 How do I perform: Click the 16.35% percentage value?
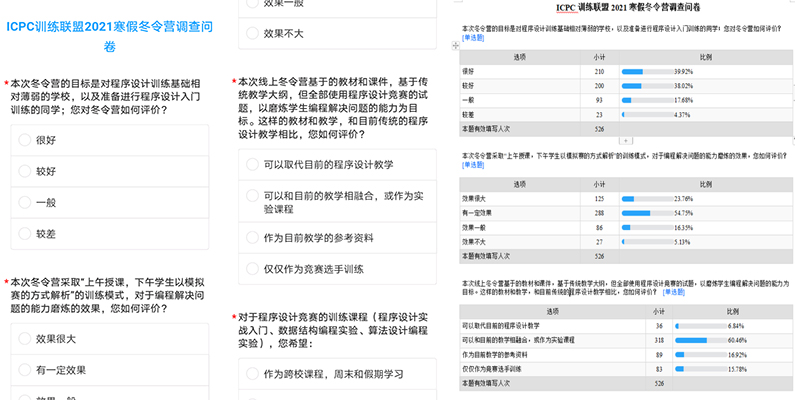pos(683,228)
